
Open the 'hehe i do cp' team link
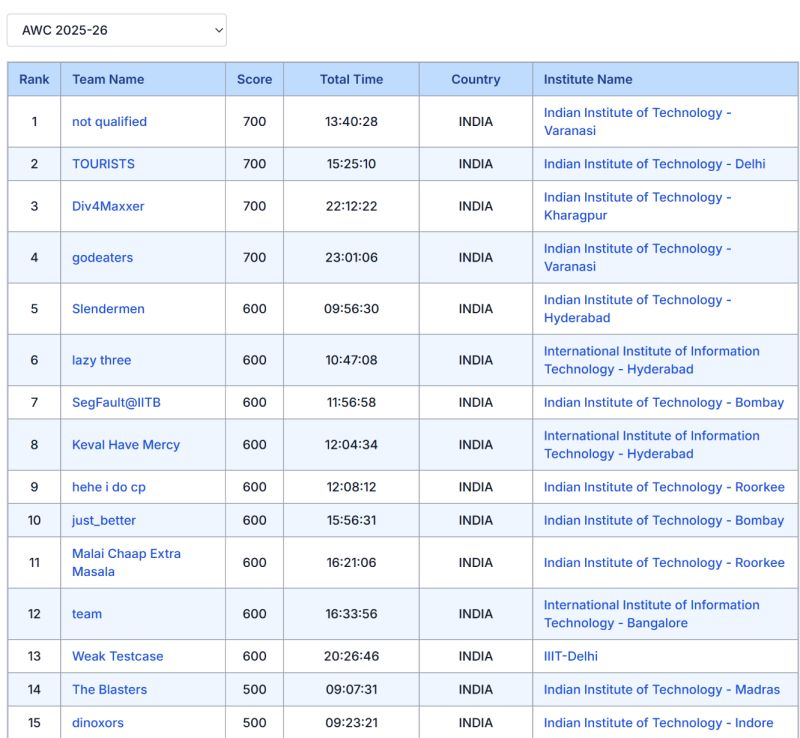point(109,487)
